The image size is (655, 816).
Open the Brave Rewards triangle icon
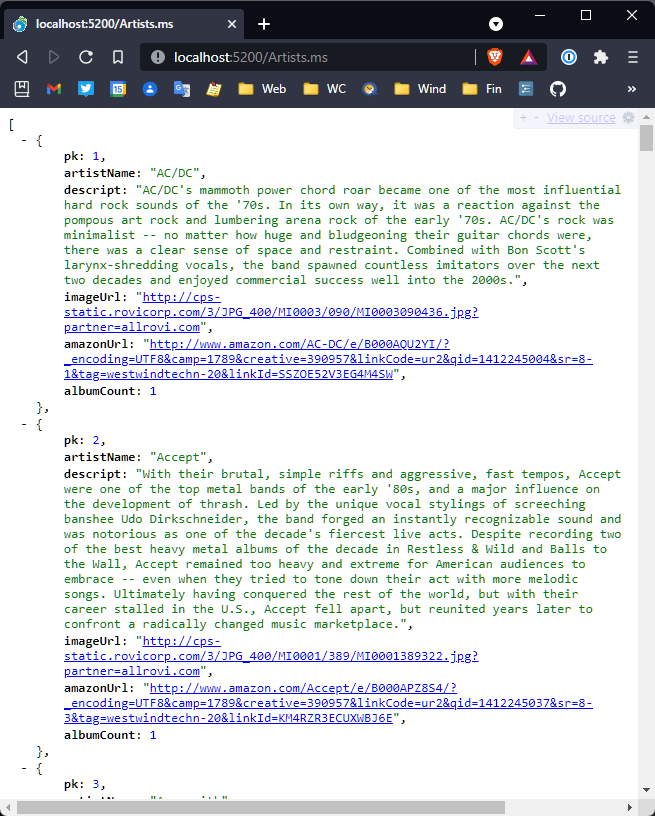click(x=528, y=57)
